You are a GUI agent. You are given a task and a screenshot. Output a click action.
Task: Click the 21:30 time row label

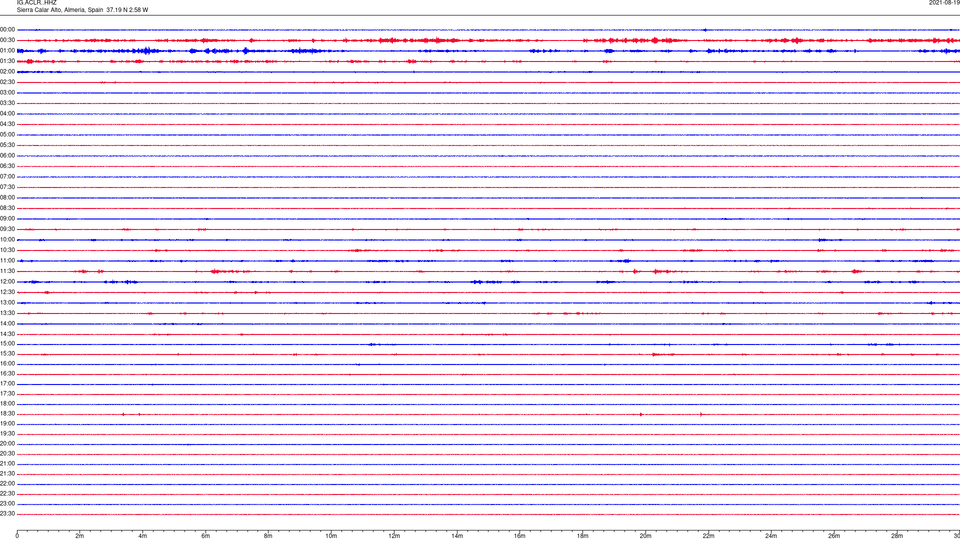7,474
